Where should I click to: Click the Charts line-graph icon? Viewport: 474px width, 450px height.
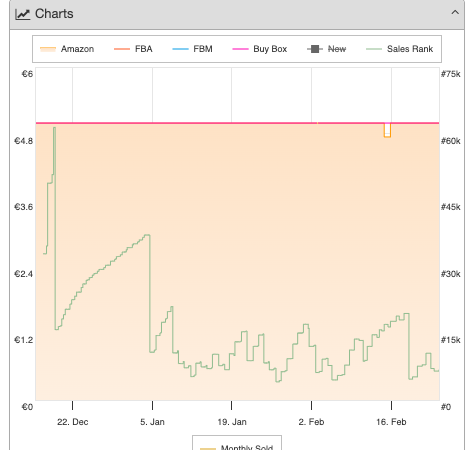point(22,14)
